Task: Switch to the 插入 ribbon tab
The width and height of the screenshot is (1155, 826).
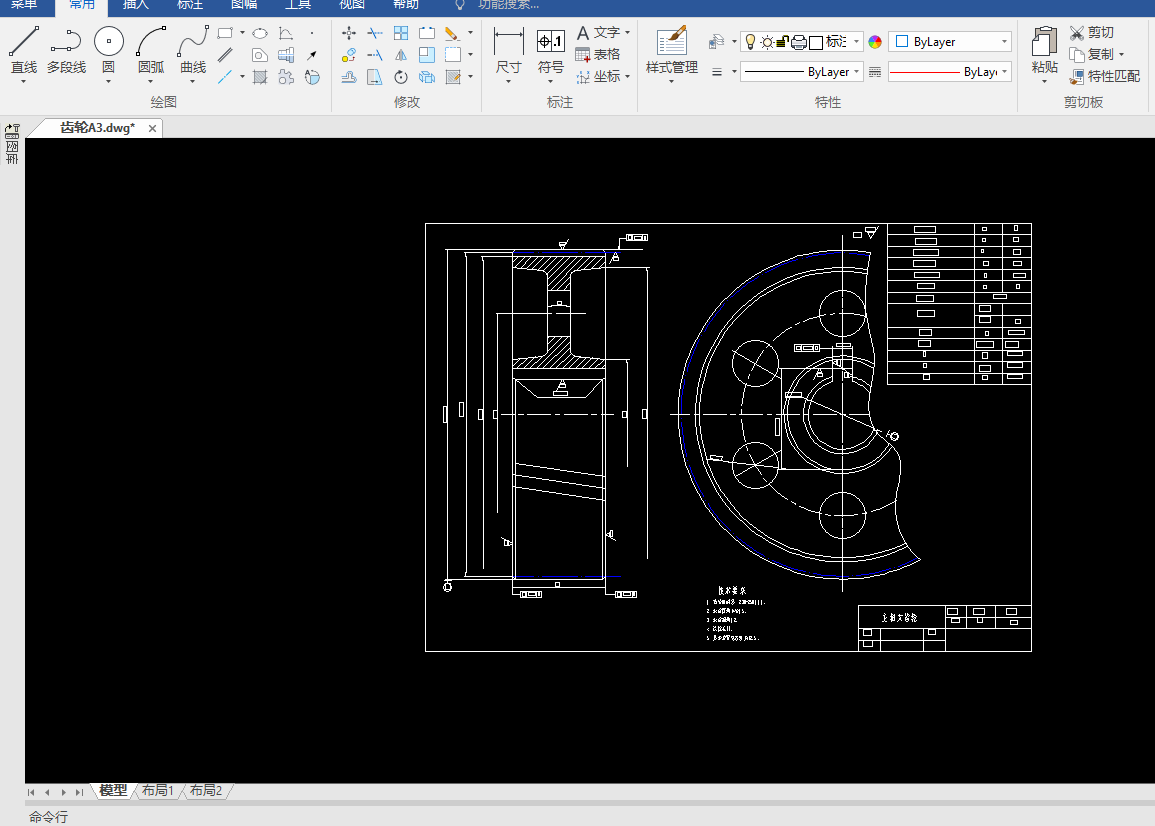Action: 135,5
